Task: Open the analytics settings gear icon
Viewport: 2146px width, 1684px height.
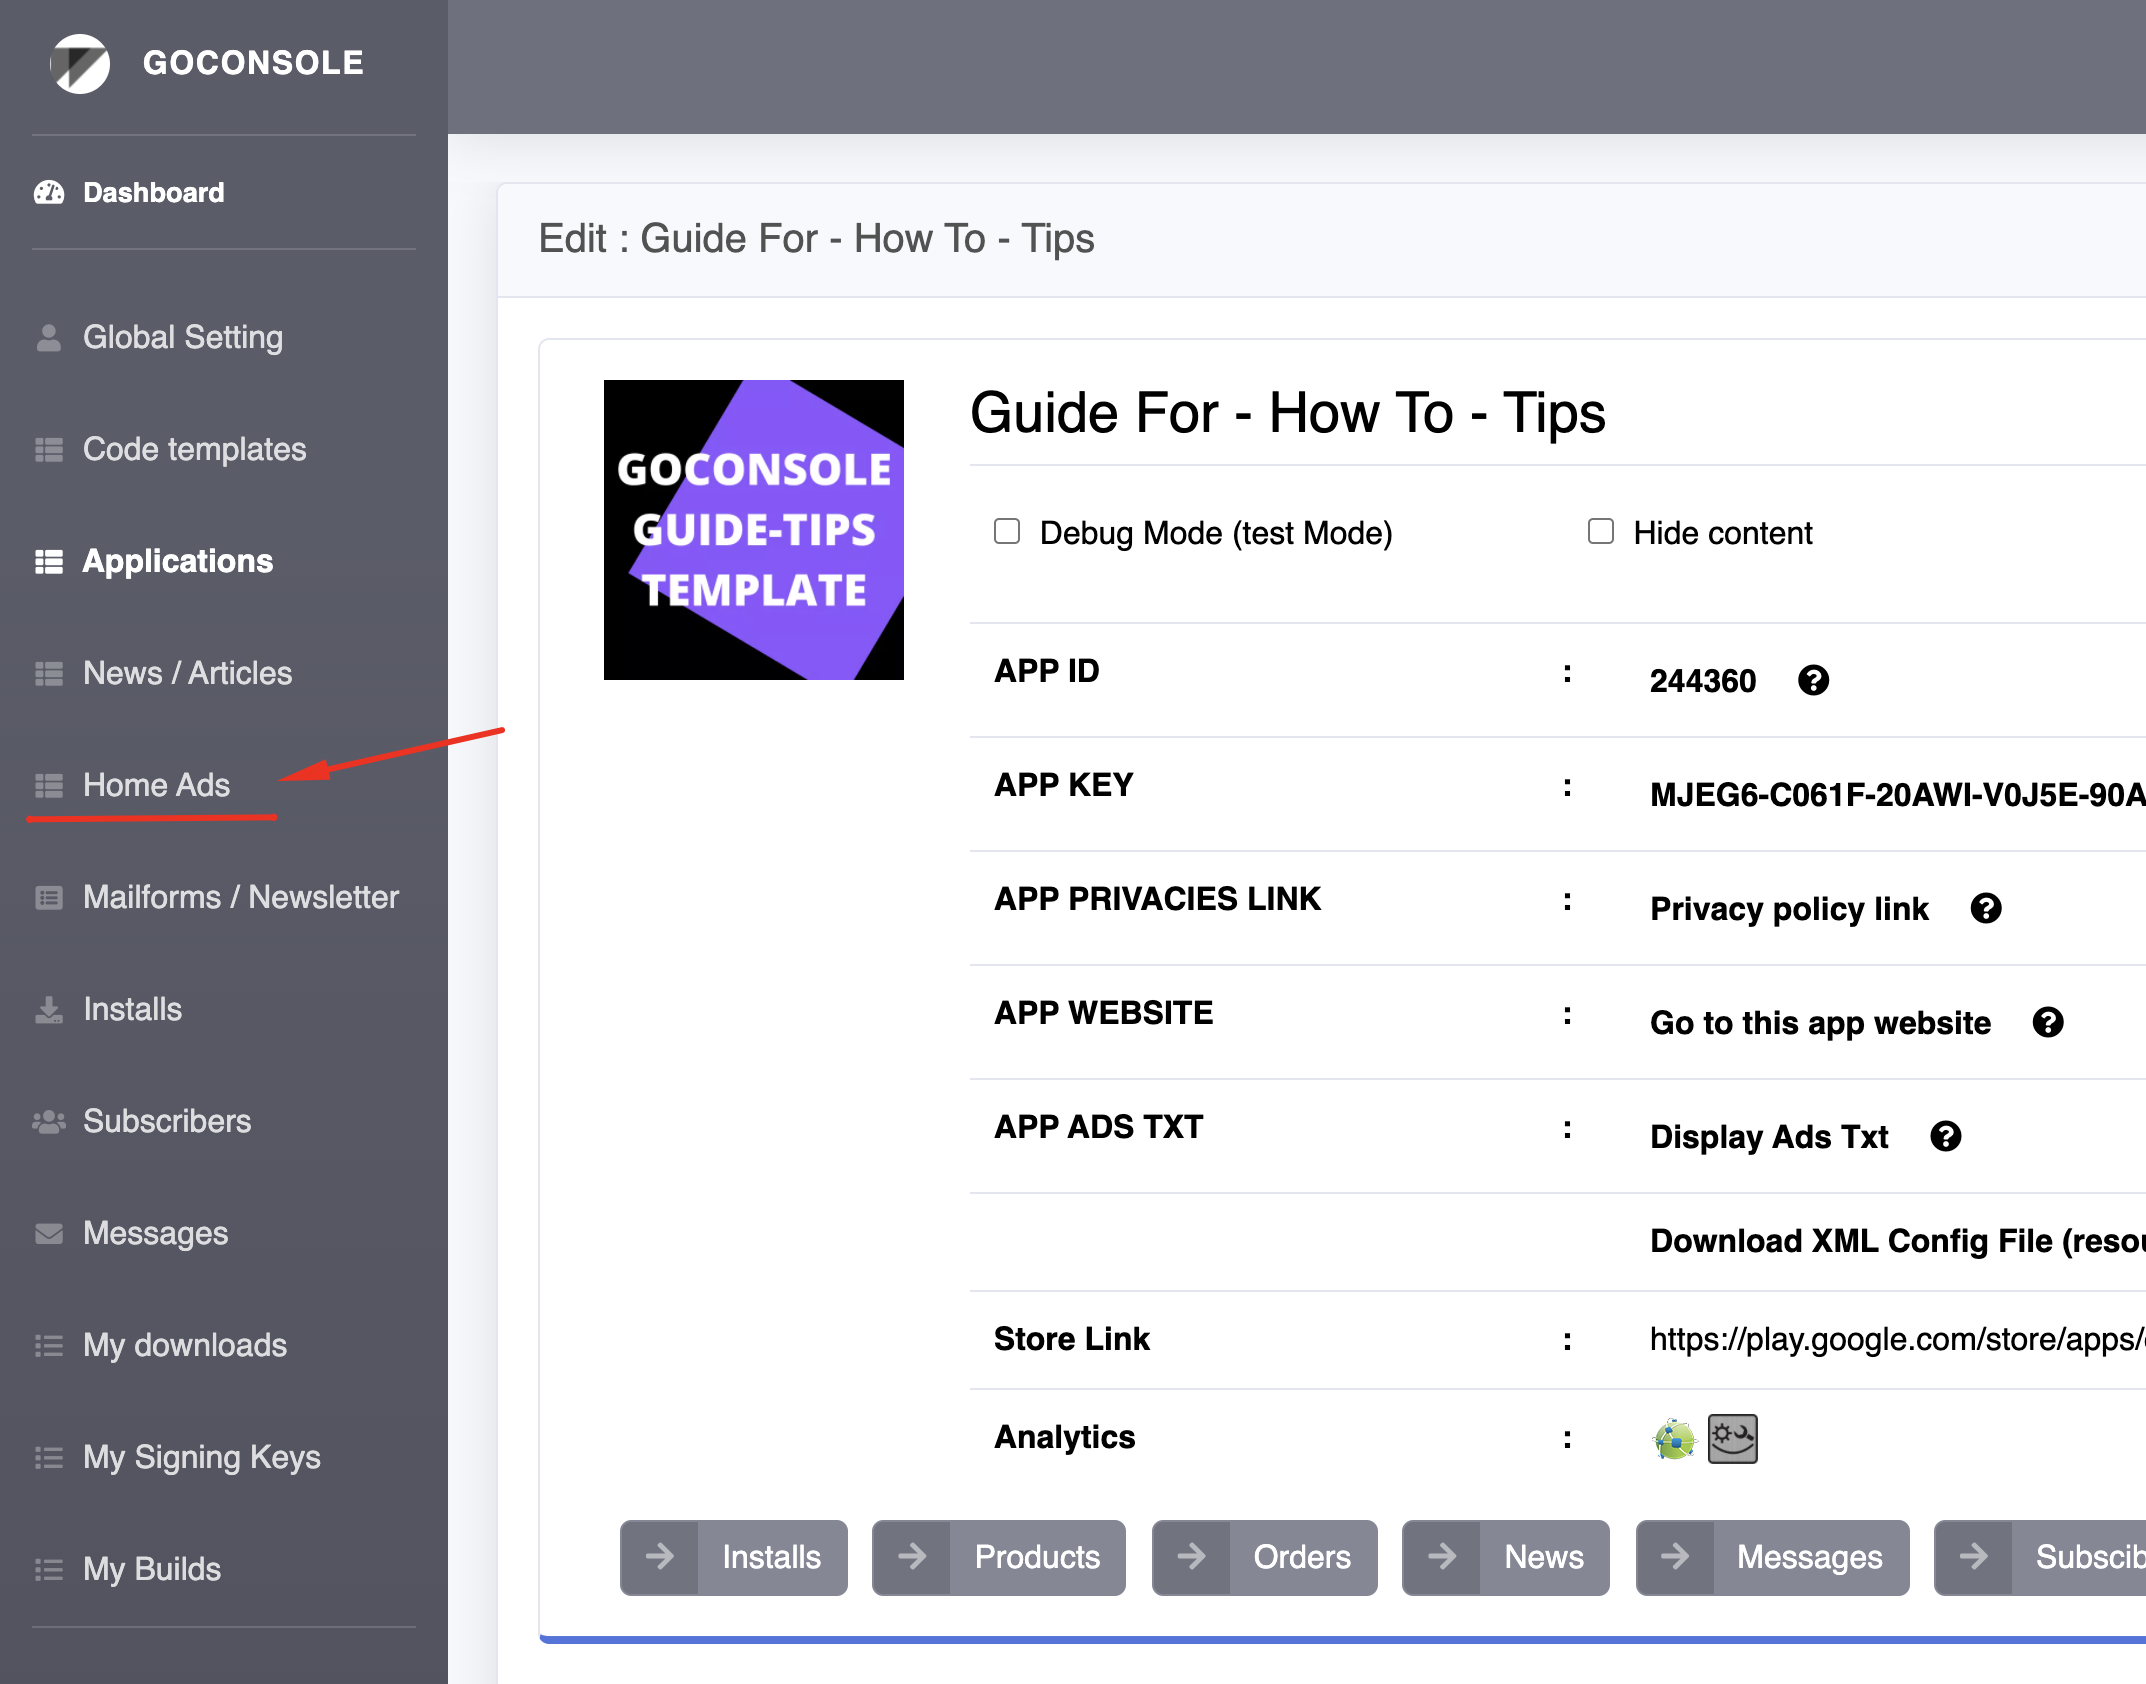Action: pyautogui.click(x=1733, y=1439)
